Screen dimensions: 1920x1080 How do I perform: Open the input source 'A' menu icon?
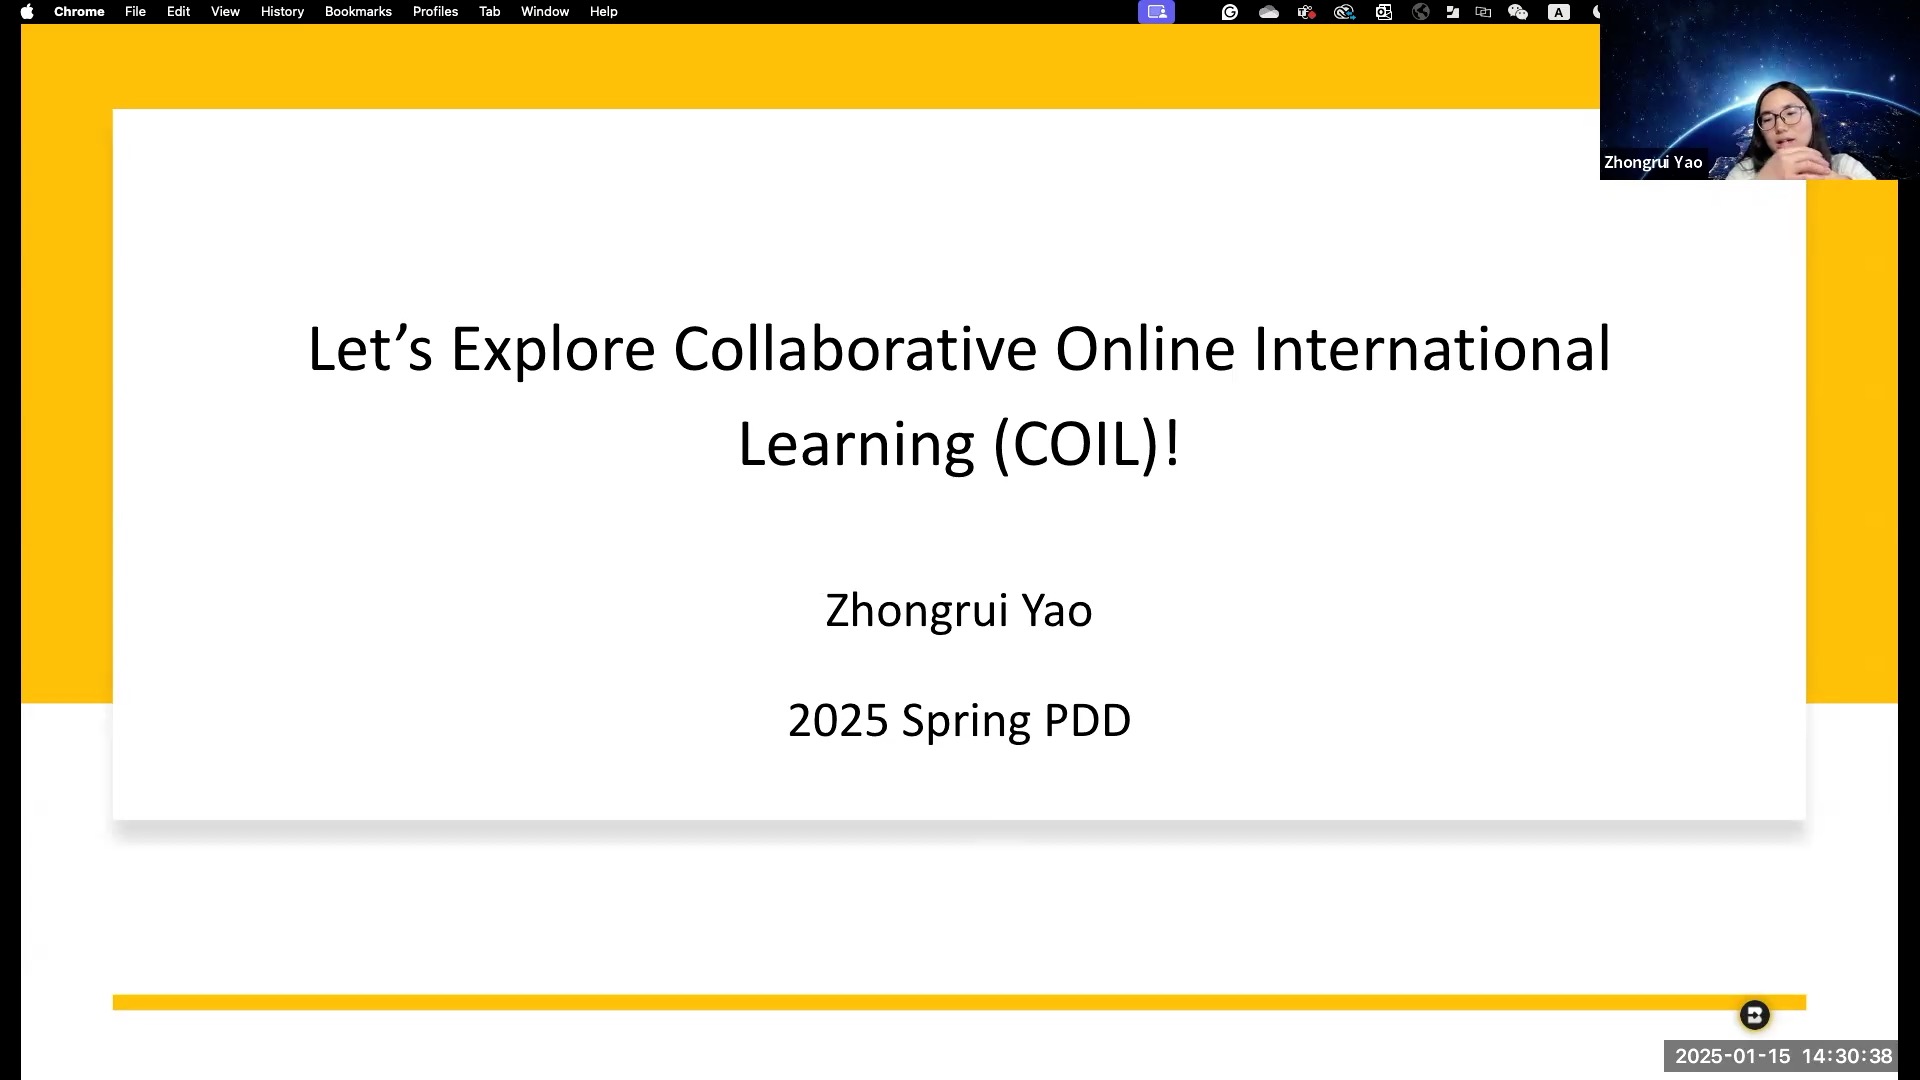[x=1558, y=12]
